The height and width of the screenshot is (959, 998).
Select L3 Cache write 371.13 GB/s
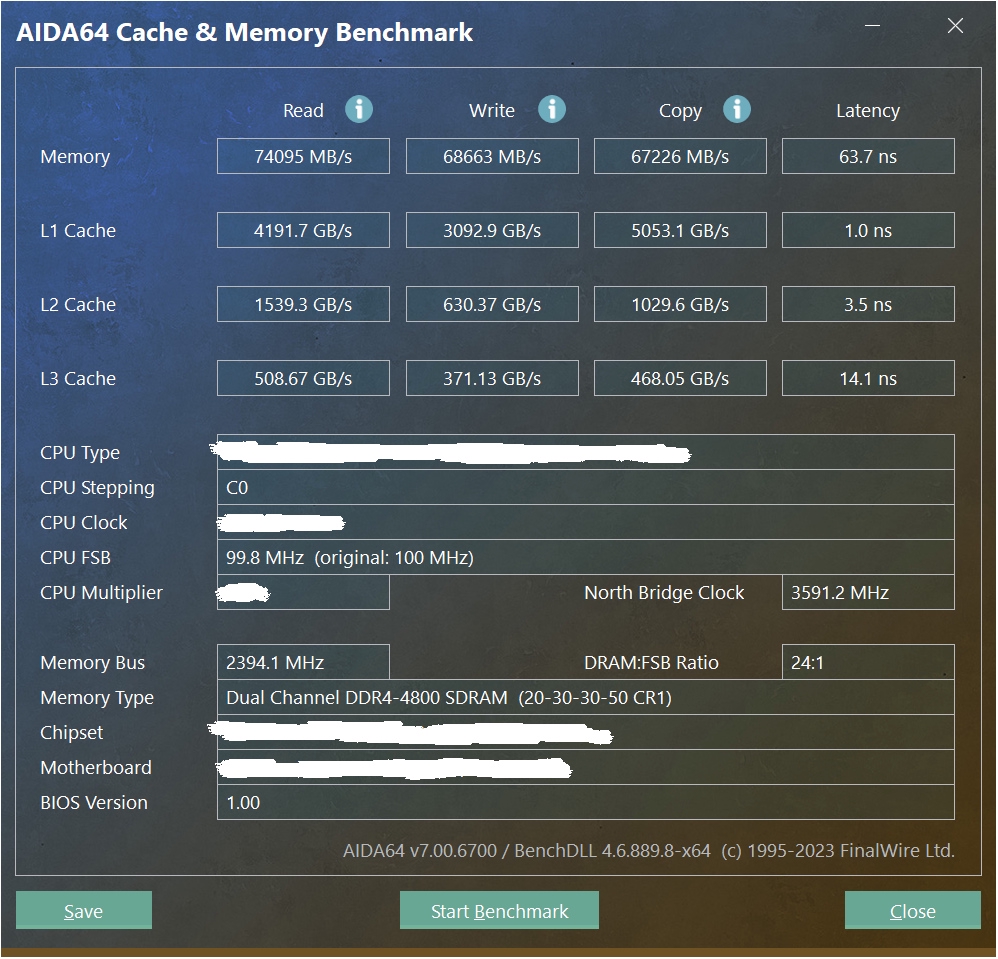pyautogui.click(x=493, y=378)
